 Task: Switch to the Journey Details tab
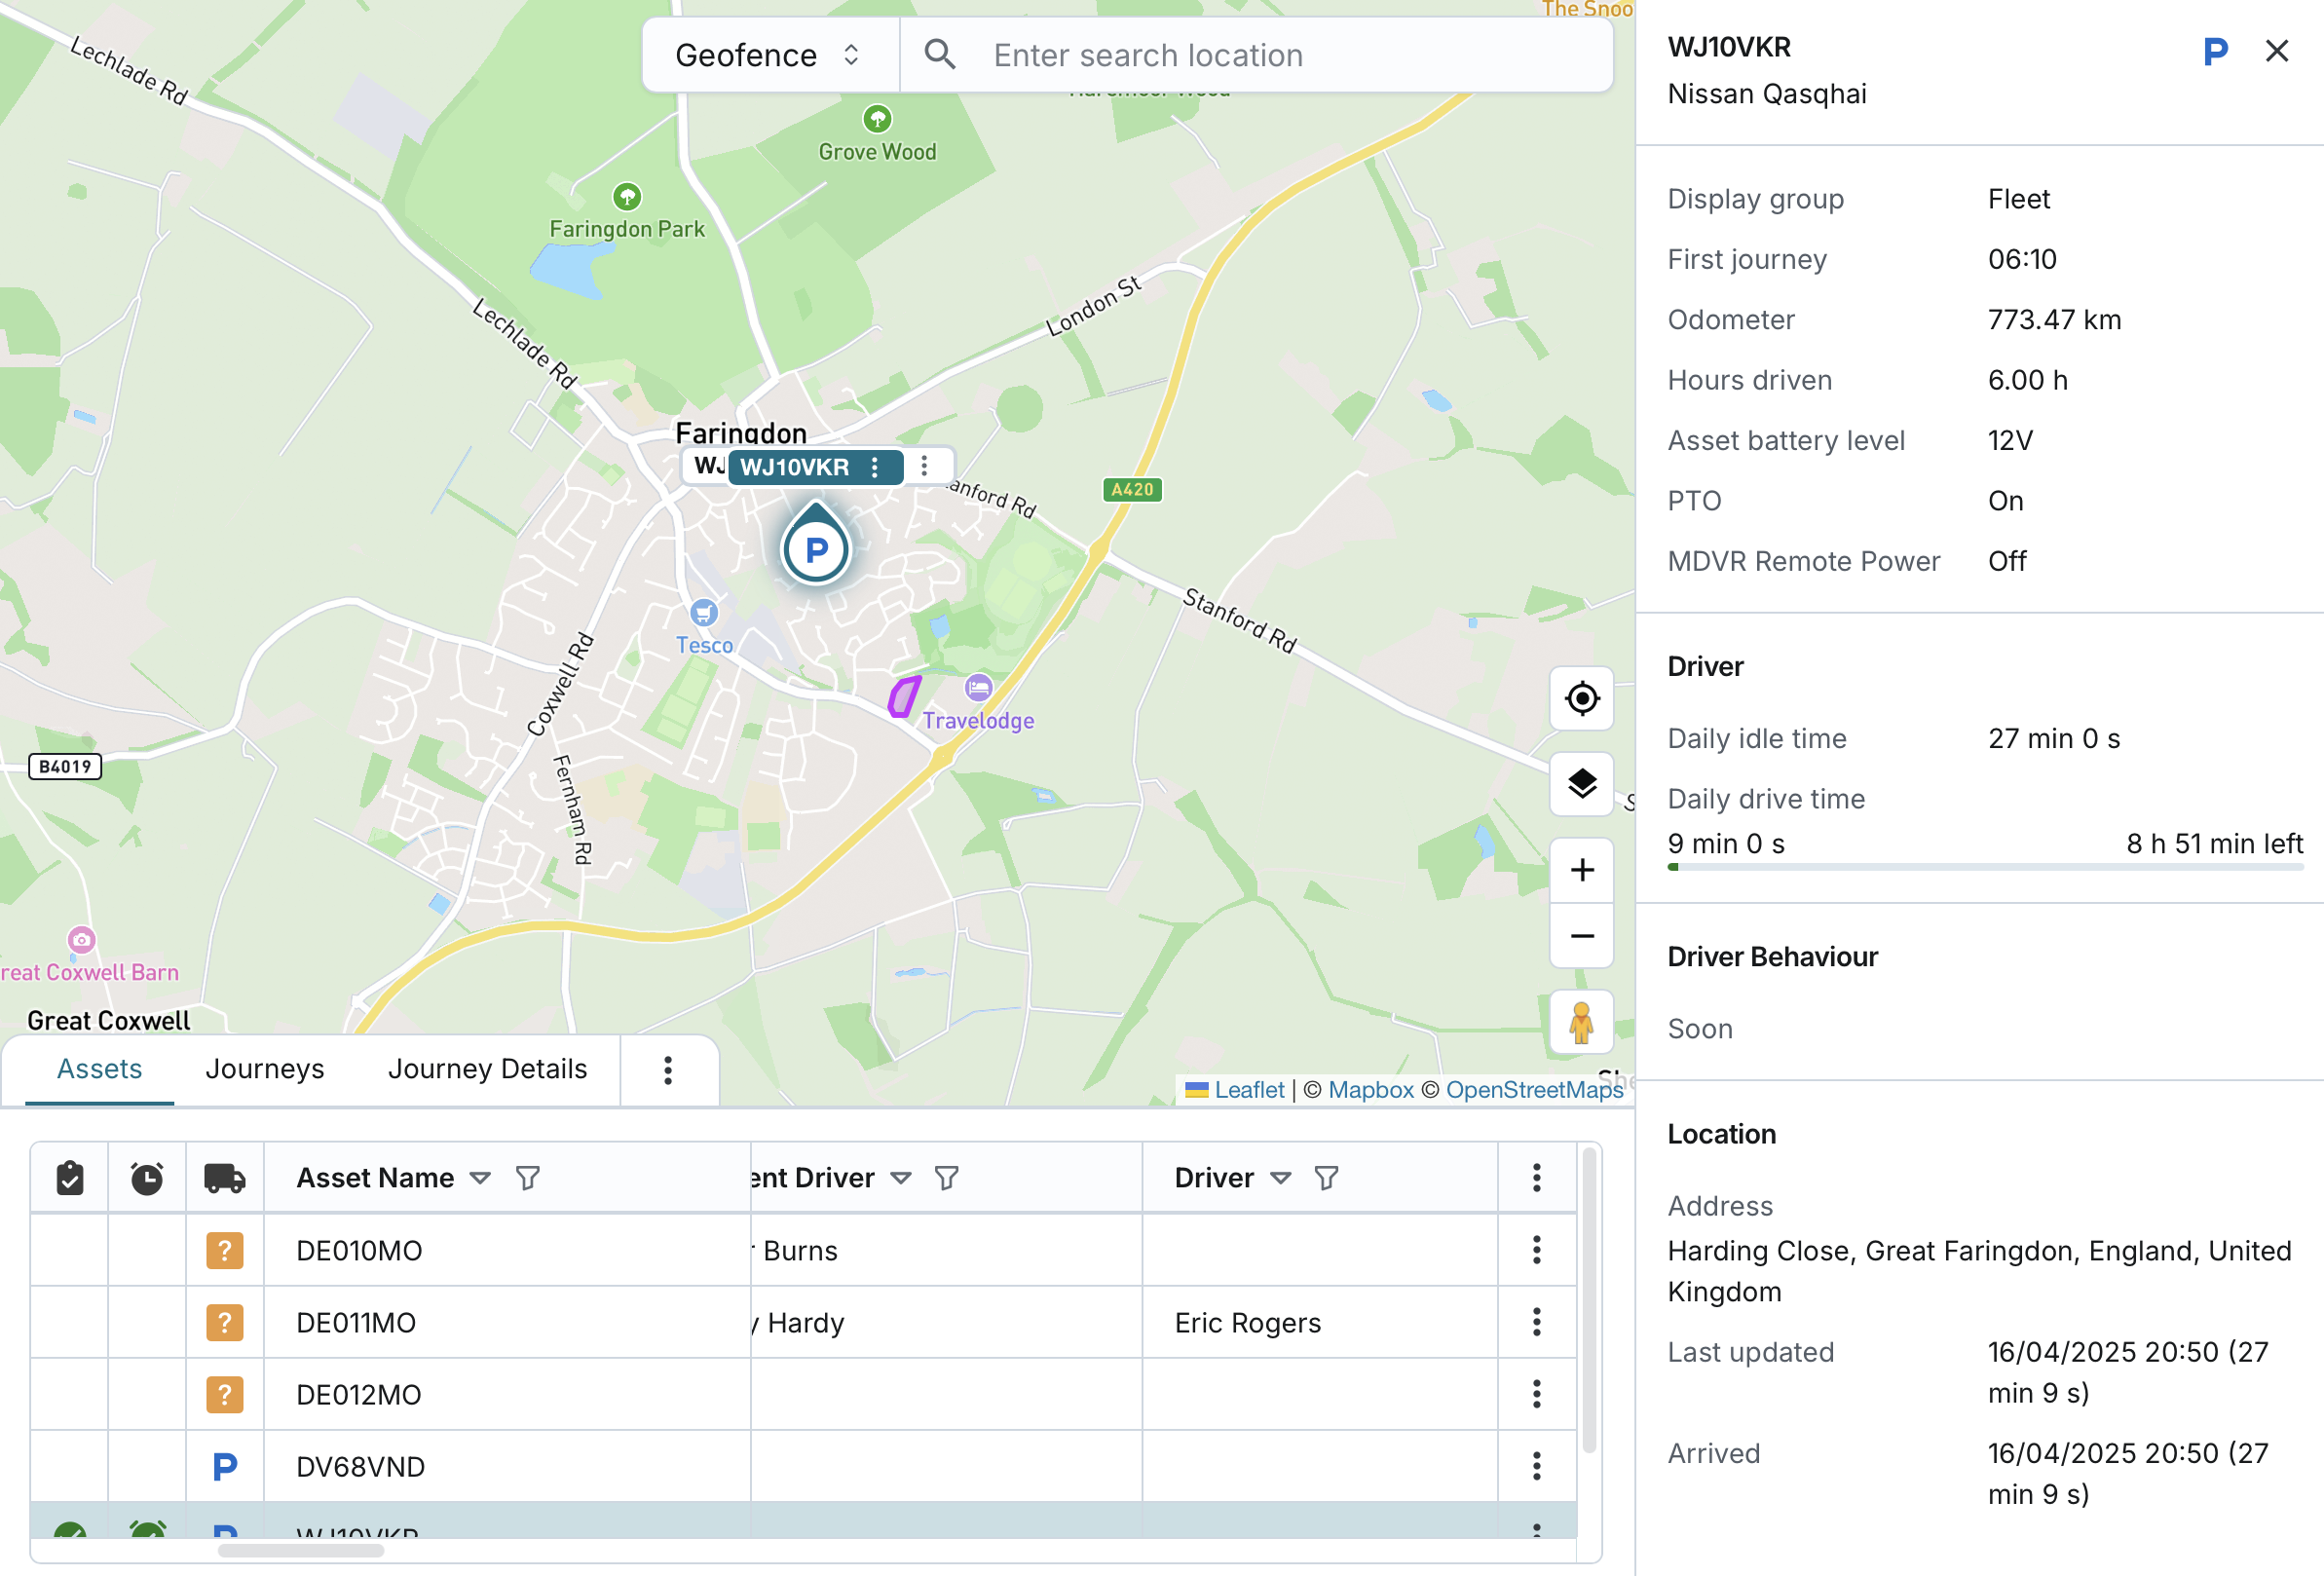tap(487, 1069)
